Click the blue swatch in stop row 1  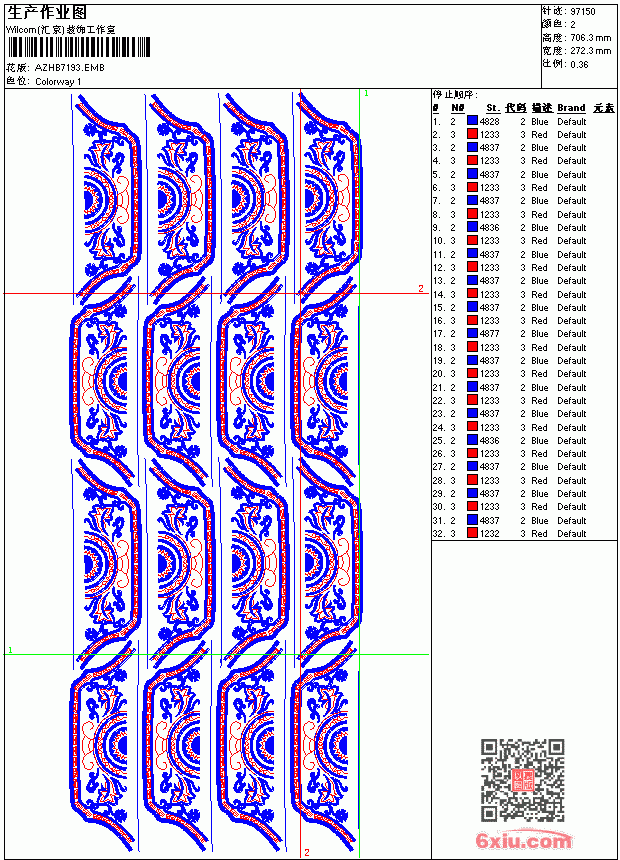(472, 121)
